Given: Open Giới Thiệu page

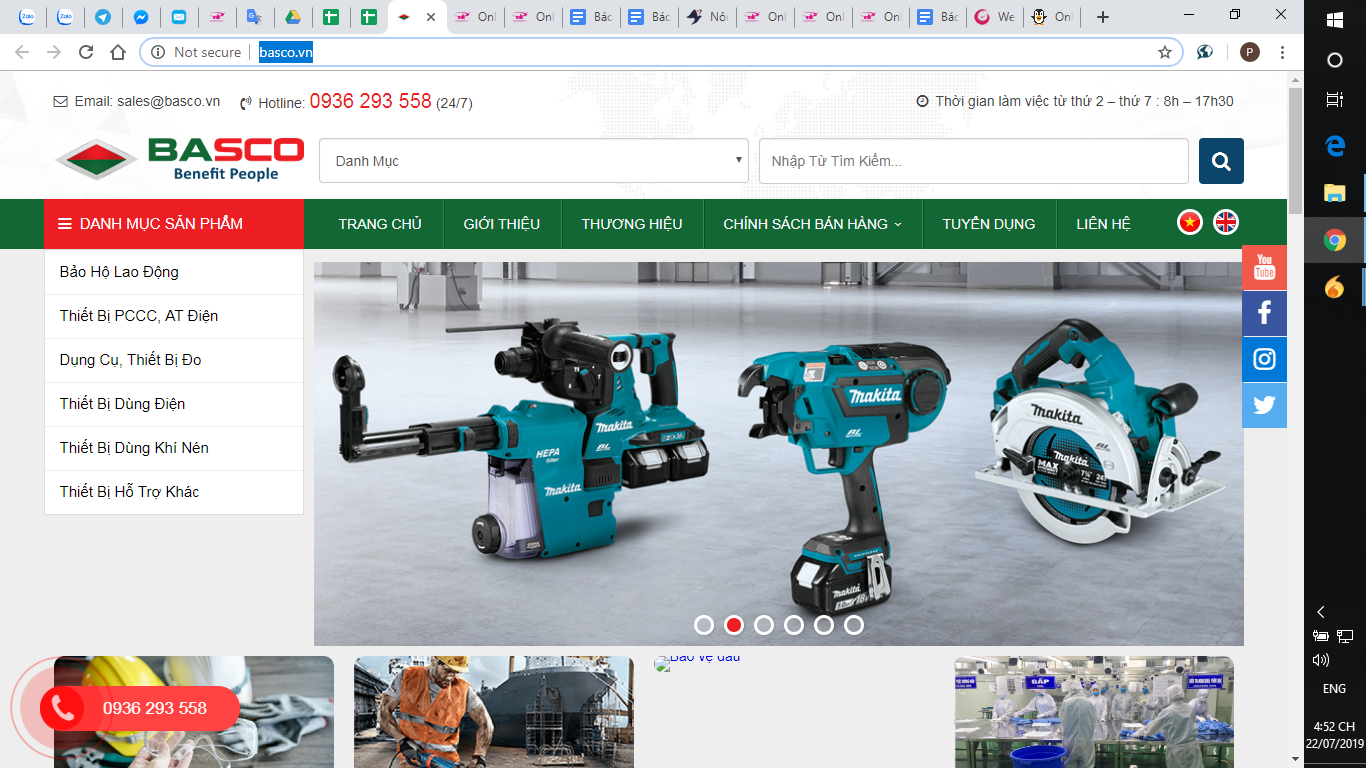Looking at the screenshot, I should [x=502, y=224].
